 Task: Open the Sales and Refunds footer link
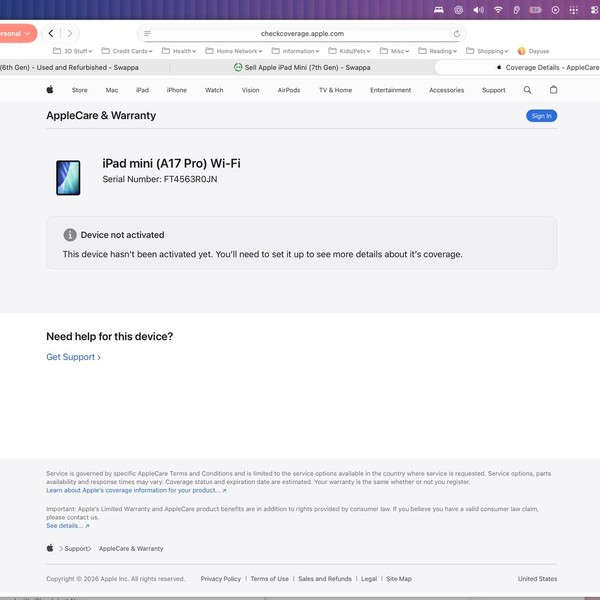tap(325, 579)
